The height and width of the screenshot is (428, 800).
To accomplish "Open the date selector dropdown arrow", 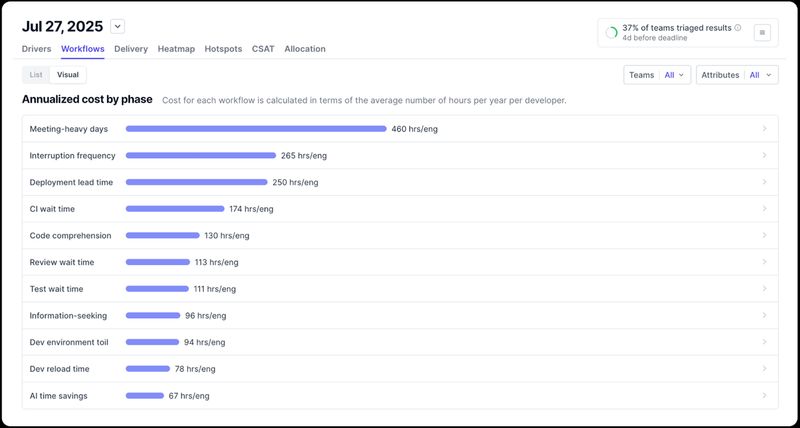I will tap(117, 26).
